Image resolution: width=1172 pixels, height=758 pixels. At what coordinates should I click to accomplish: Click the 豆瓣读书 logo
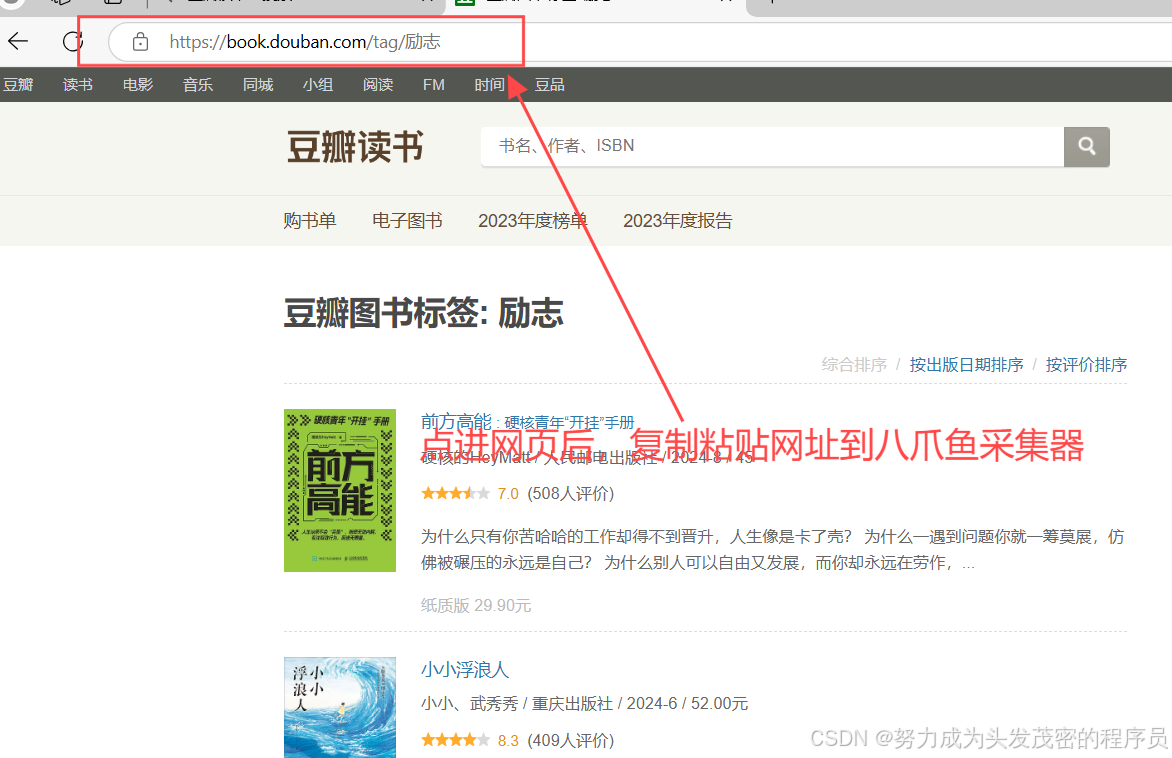click(355, 147)
